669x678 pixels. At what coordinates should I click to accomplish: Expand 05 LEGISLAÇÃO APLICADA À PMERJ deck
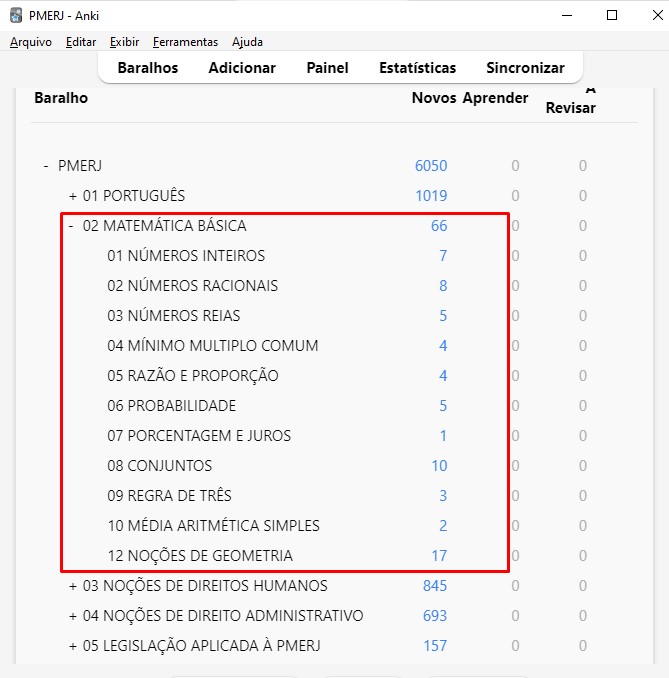click(73, 646)
